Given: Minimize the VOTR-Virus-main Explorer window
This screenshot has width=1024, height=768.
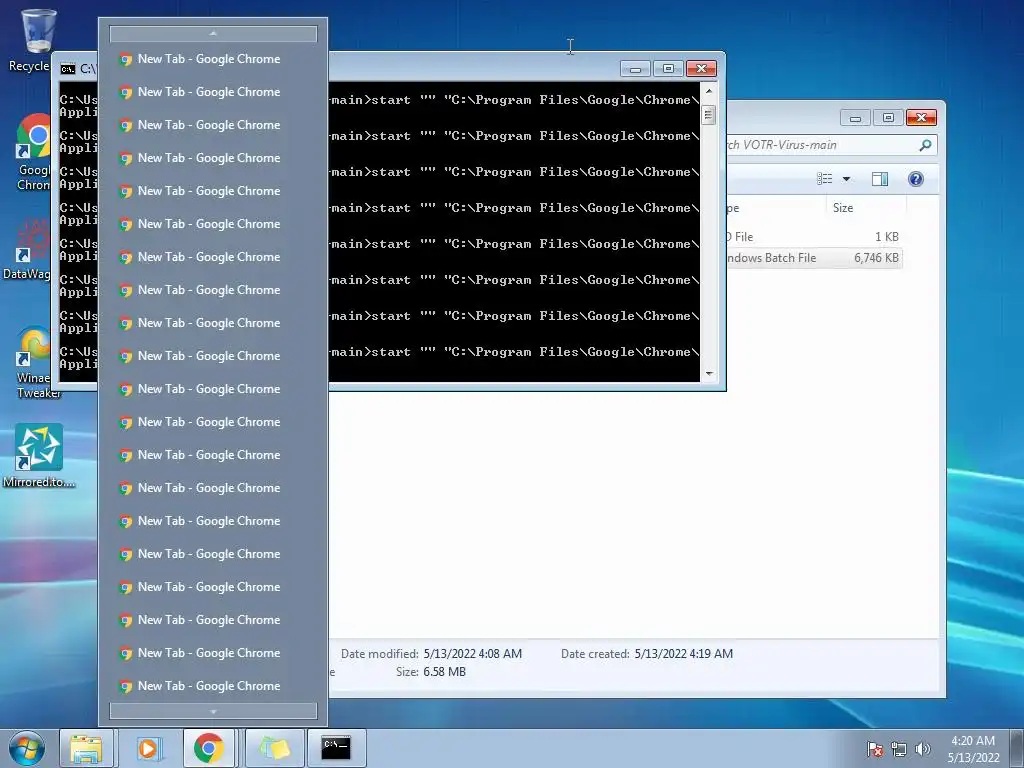Looking at the screenshot, I should click(x=856, y=118).
